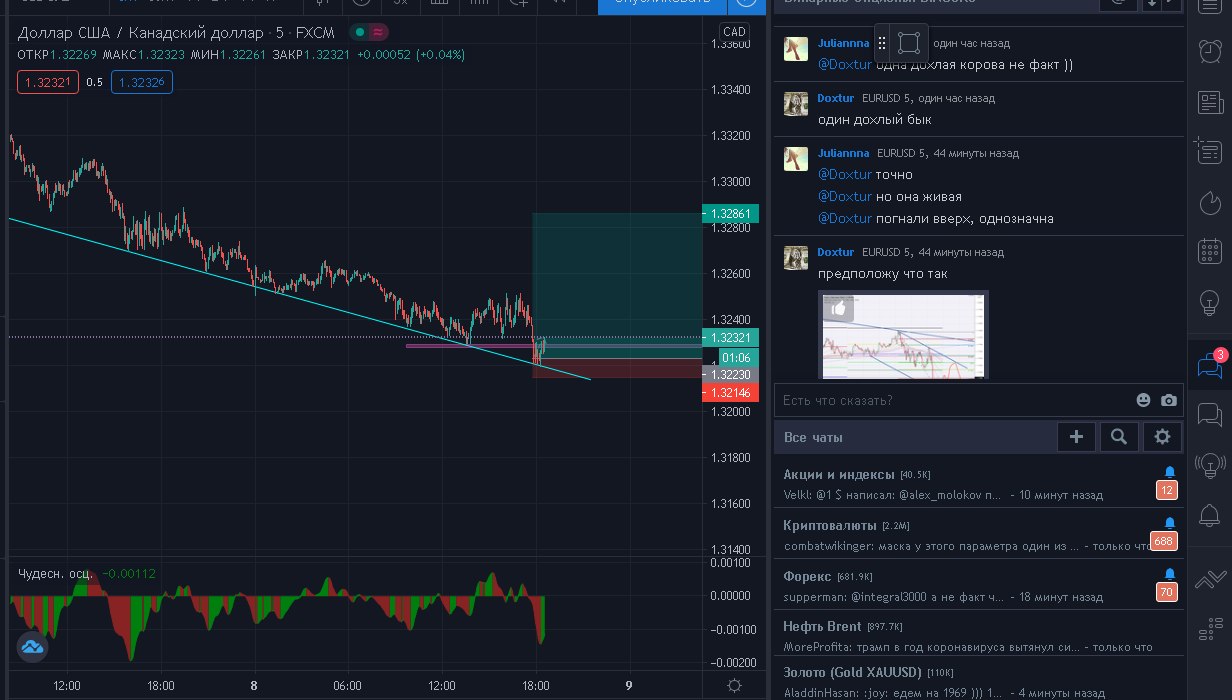This screenshot has width=1232, height=700.
Task: Toggle notifications for Акции и индексы chat
Action: pyautogui.click(x=1170, y=472)
